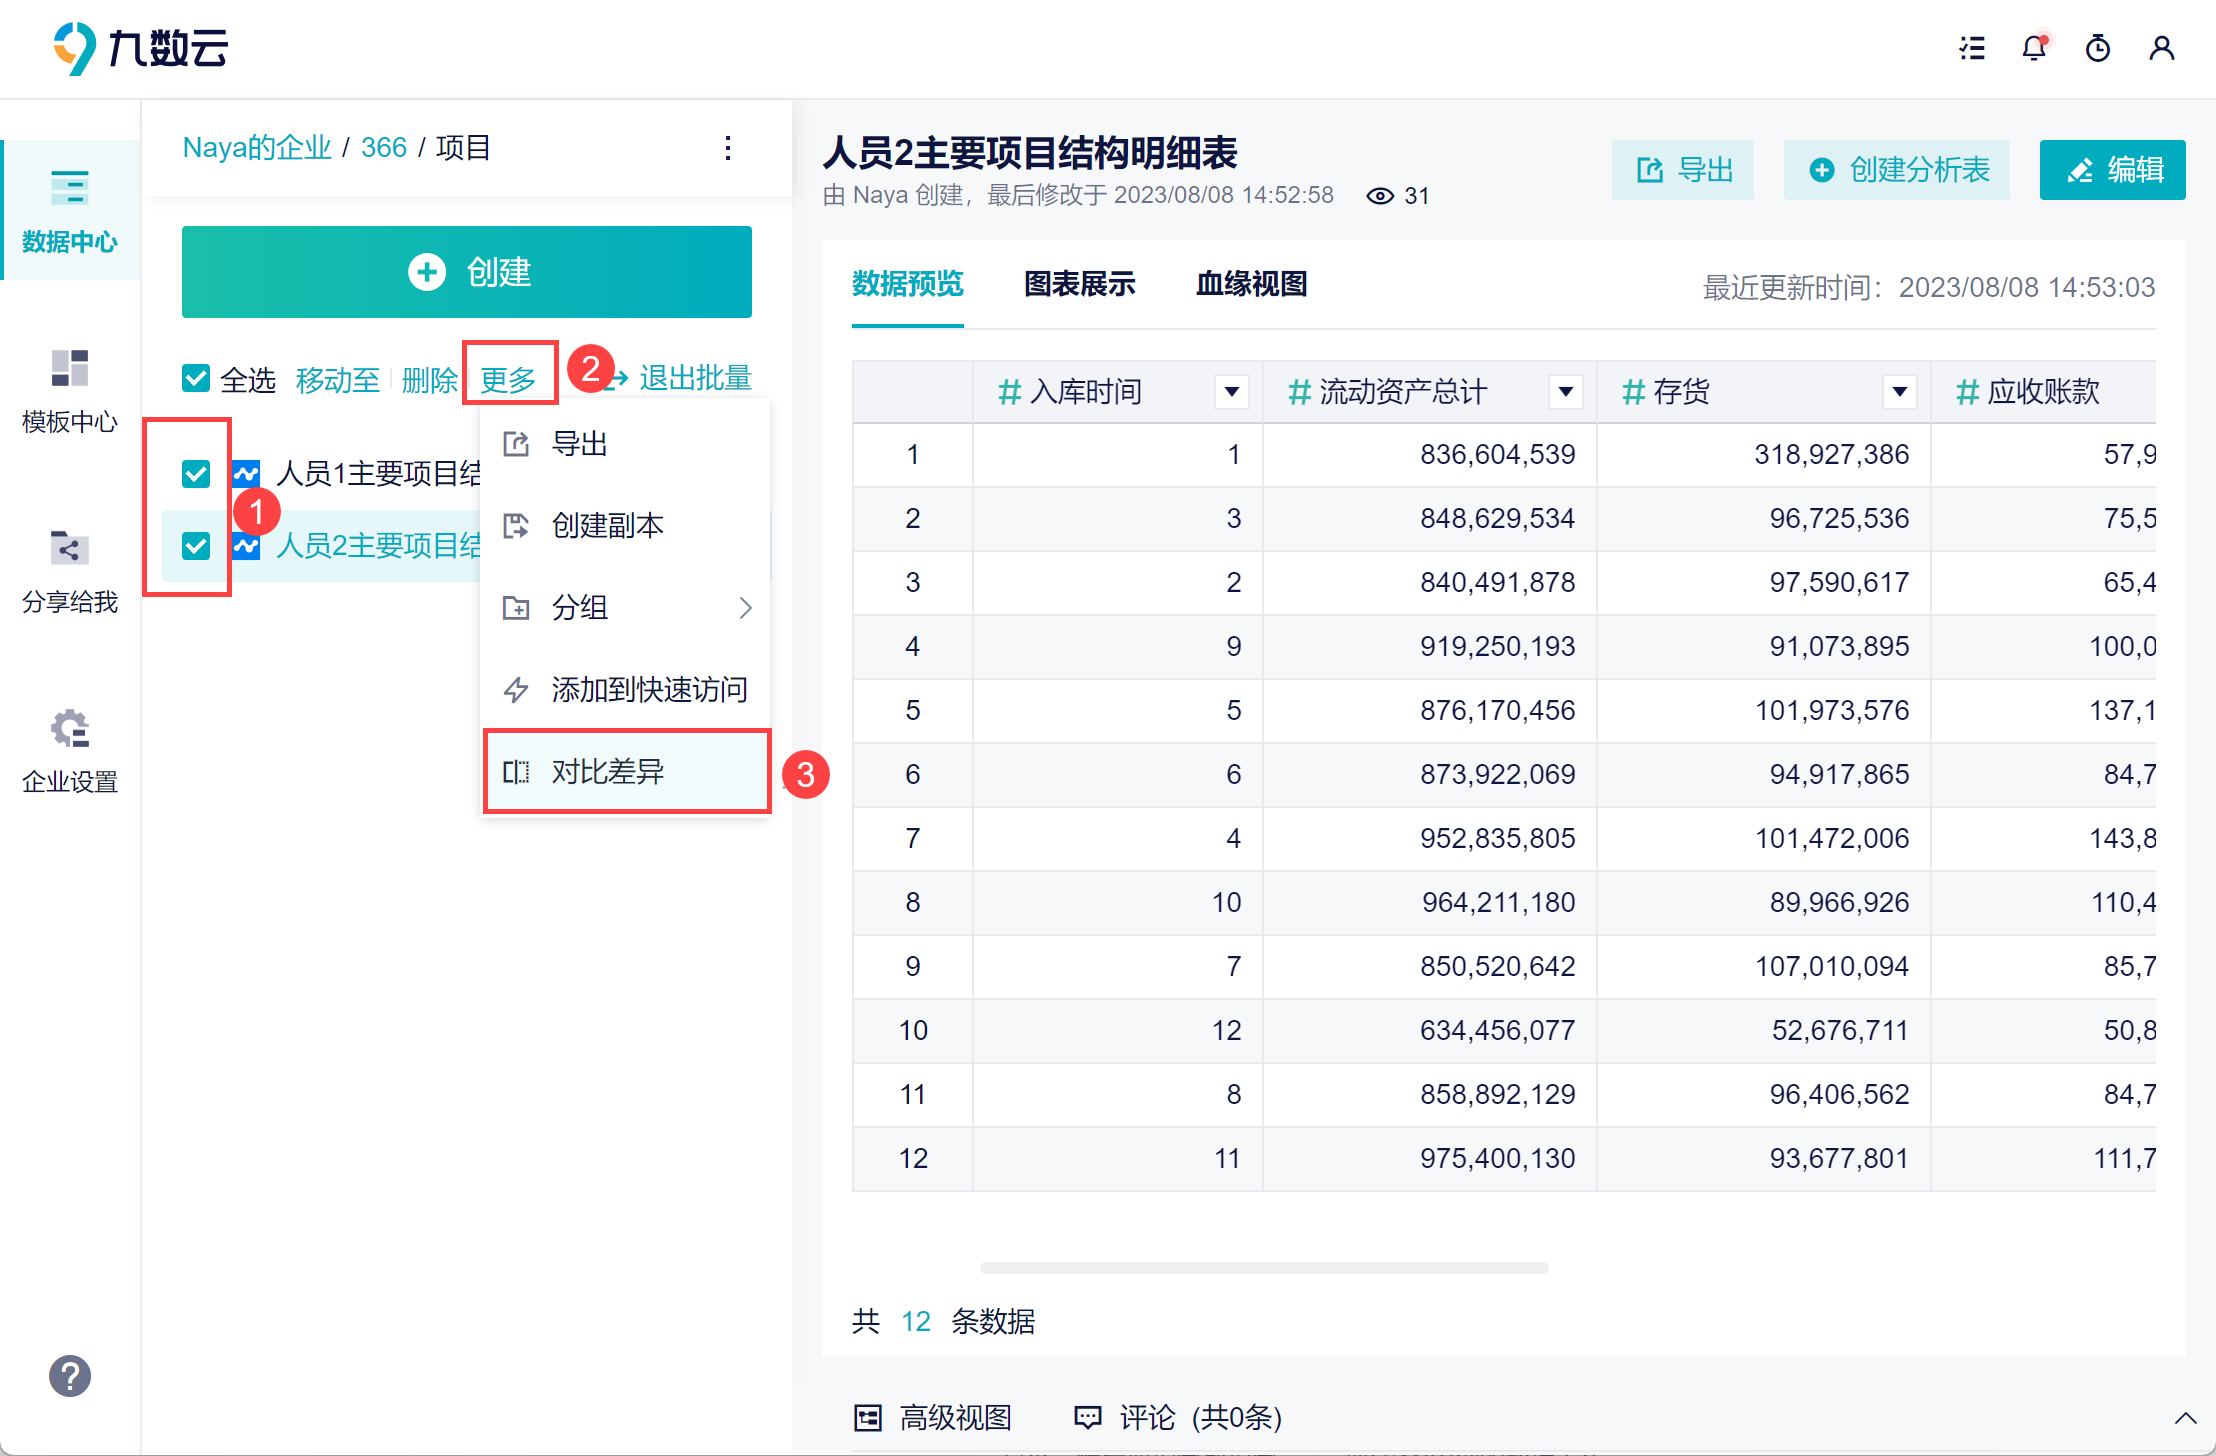Click the cell 836,604,539
This screenshot has width=2216, height=1456.
(x=1430, y=455)
